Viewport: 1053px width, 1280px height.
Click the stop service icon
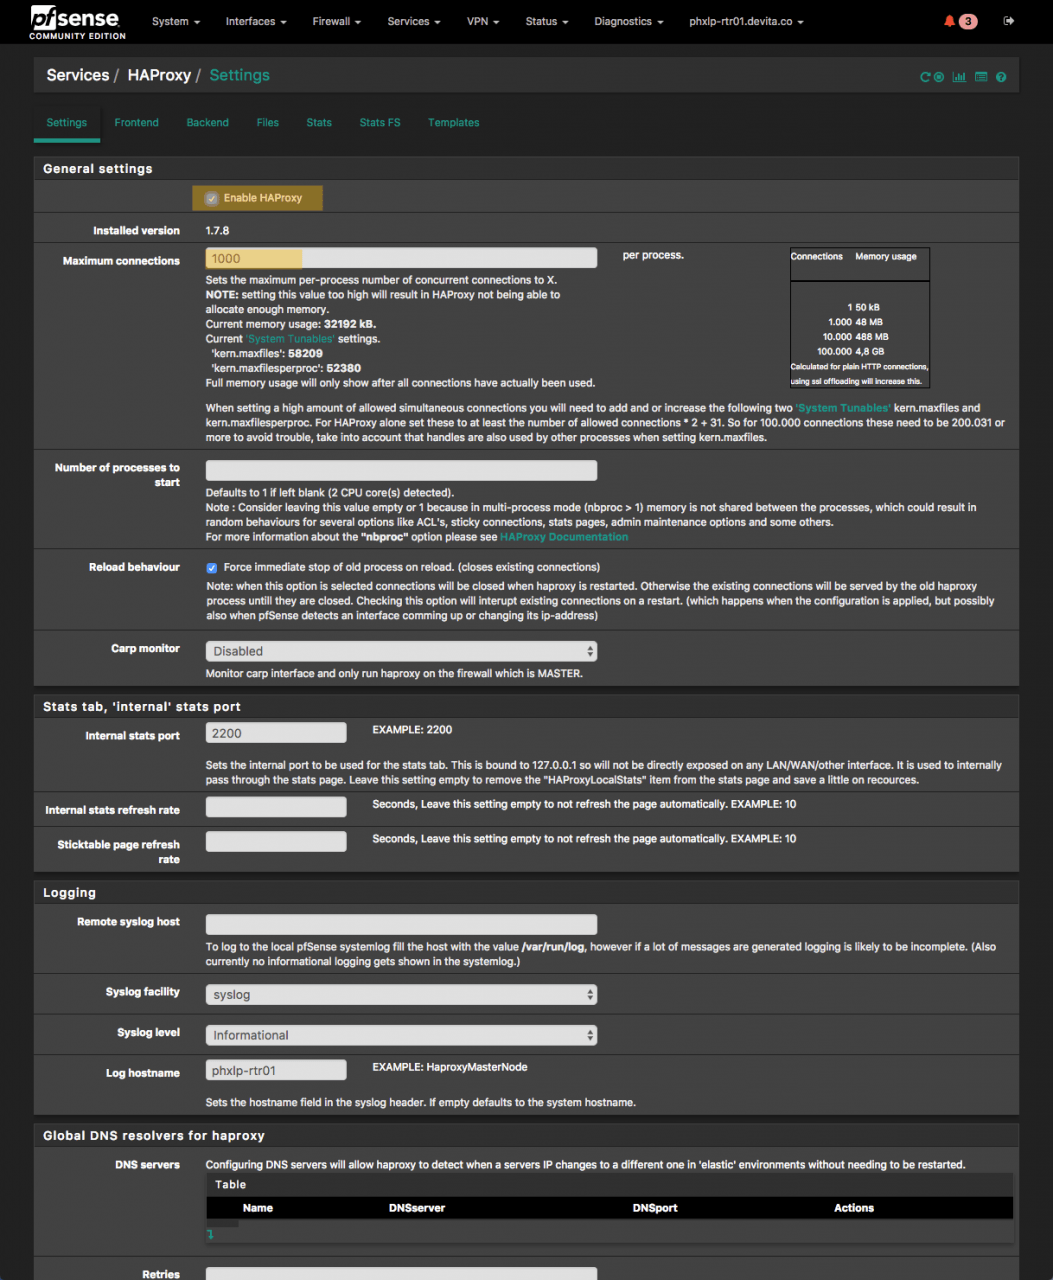(939, 77)
